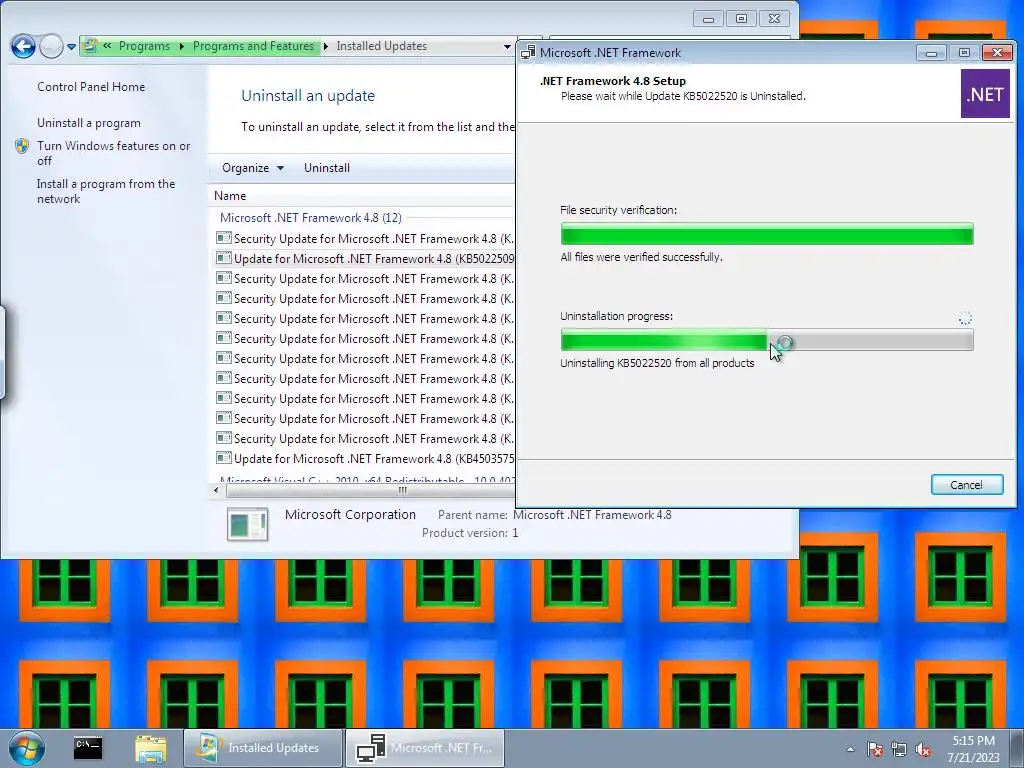Image resolution: width=1024 pixels, height=768 pixels.
Task: Expand the arrow after Programs and Features
Action: [x=325, y=46]
